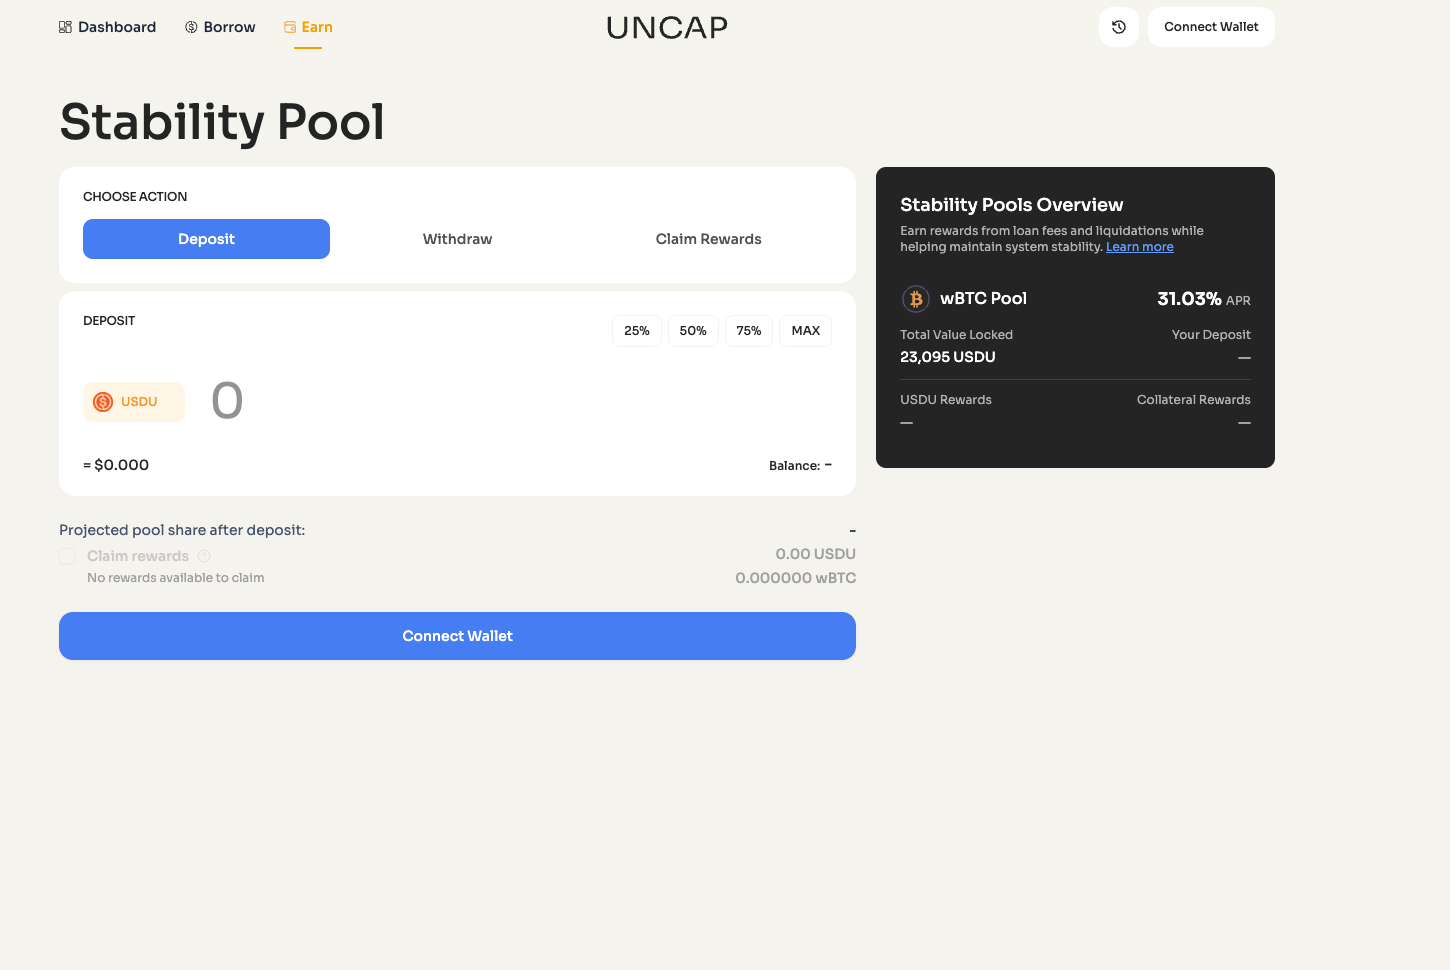Click the info icon next to Claim rewards

[203, 556]
